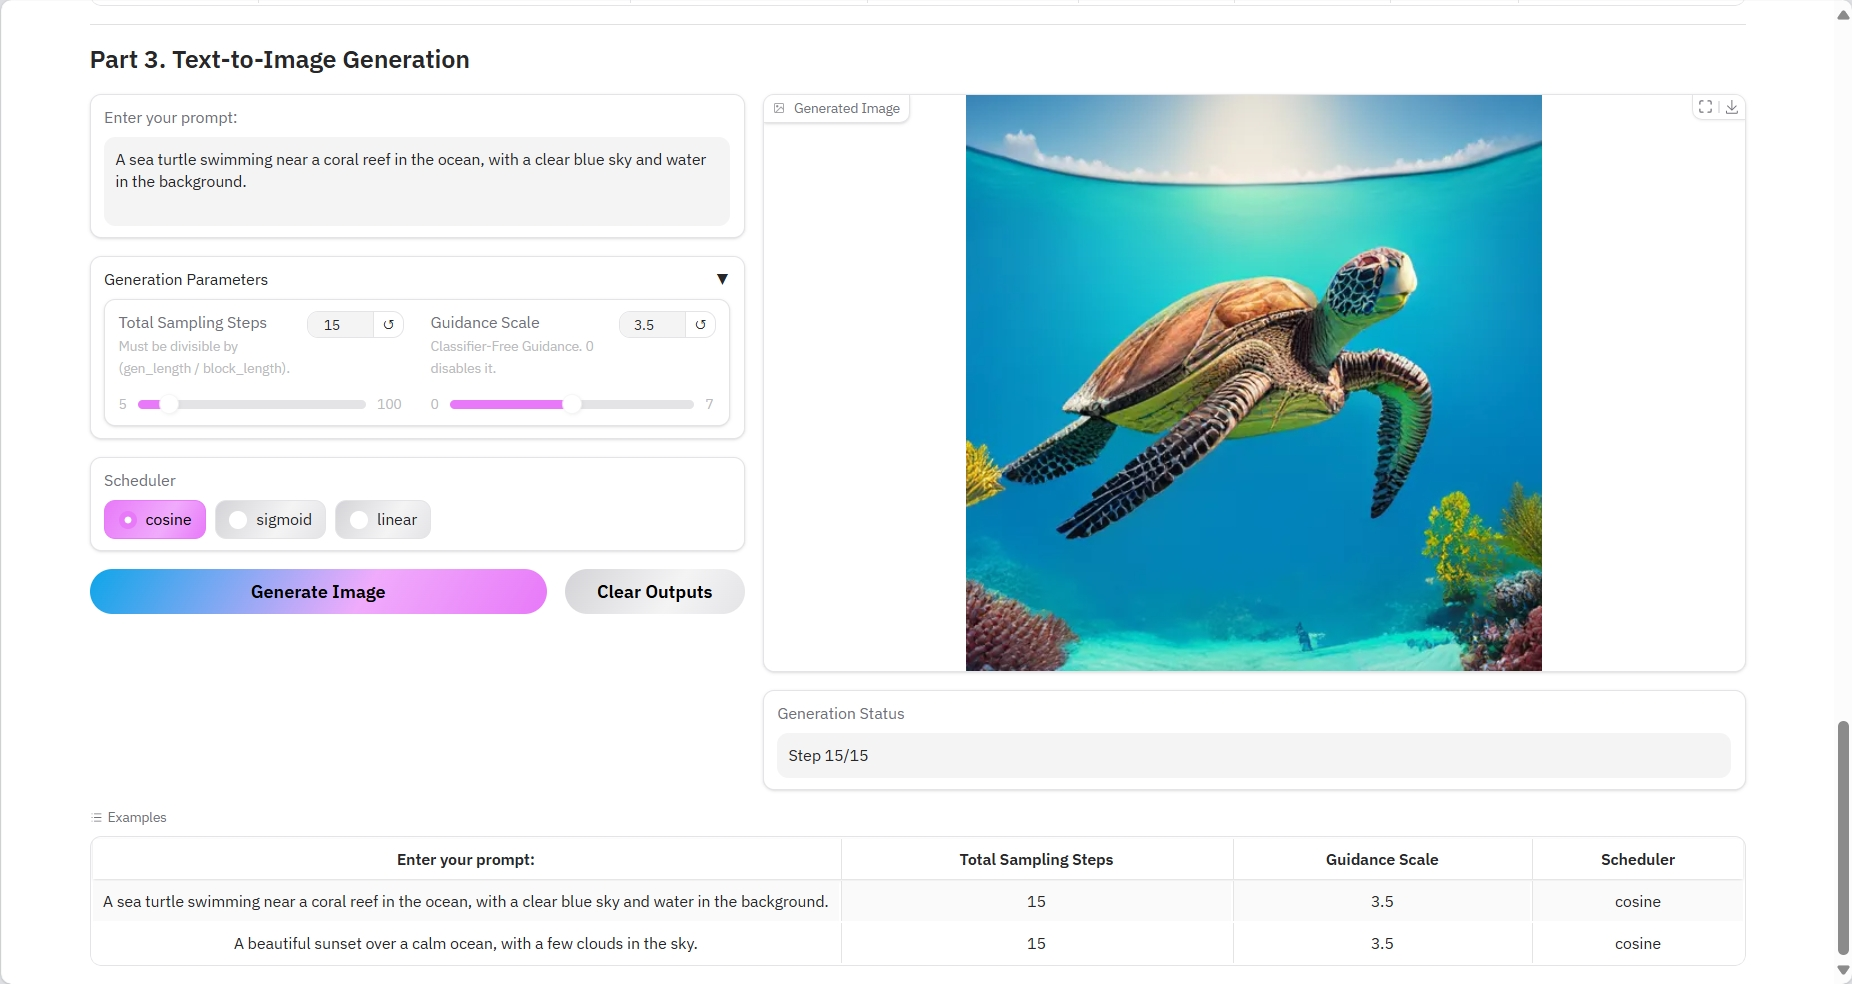Click the Clear Outputs button
Screen dimensions: 1852x984
(x=654, y=592)
